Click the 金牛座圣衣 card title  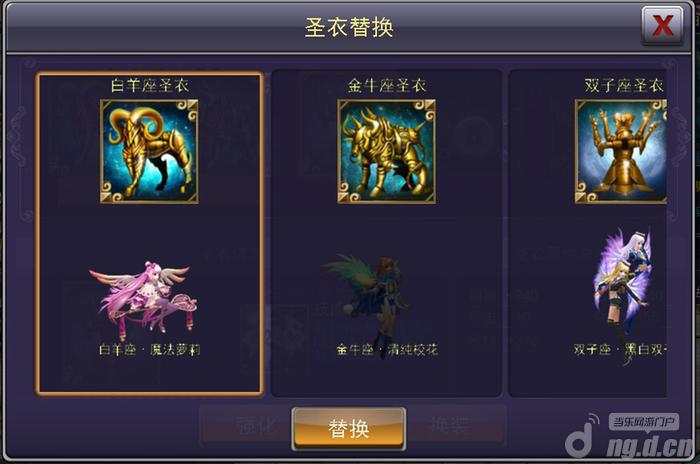387,85
